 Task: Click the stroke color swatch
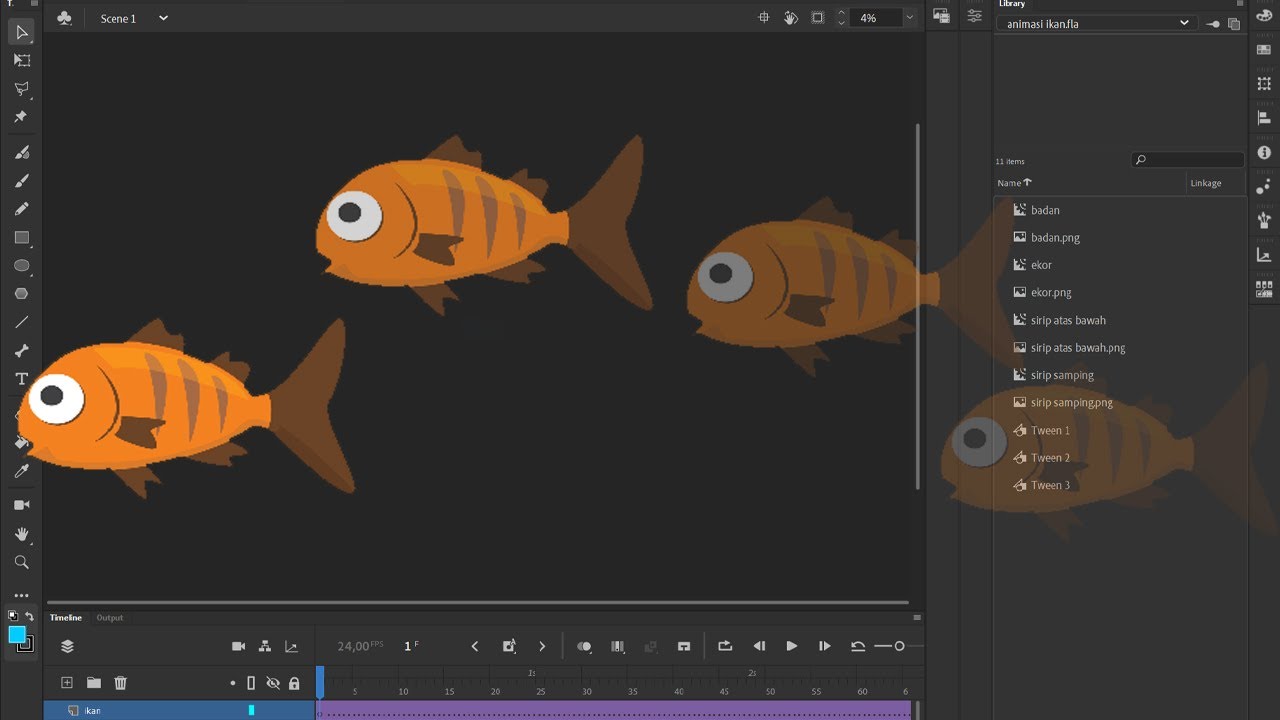pyautogui.click(x=27, y=645)
